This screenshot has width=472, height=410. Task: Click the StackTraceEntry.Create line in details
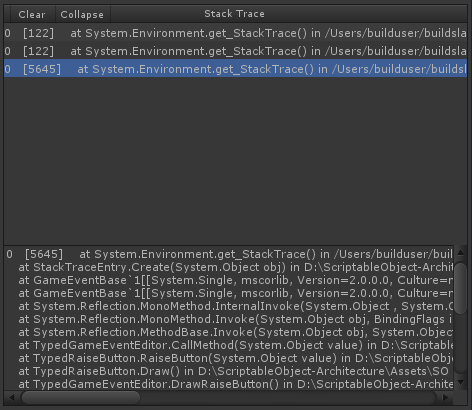pos(235,267)
